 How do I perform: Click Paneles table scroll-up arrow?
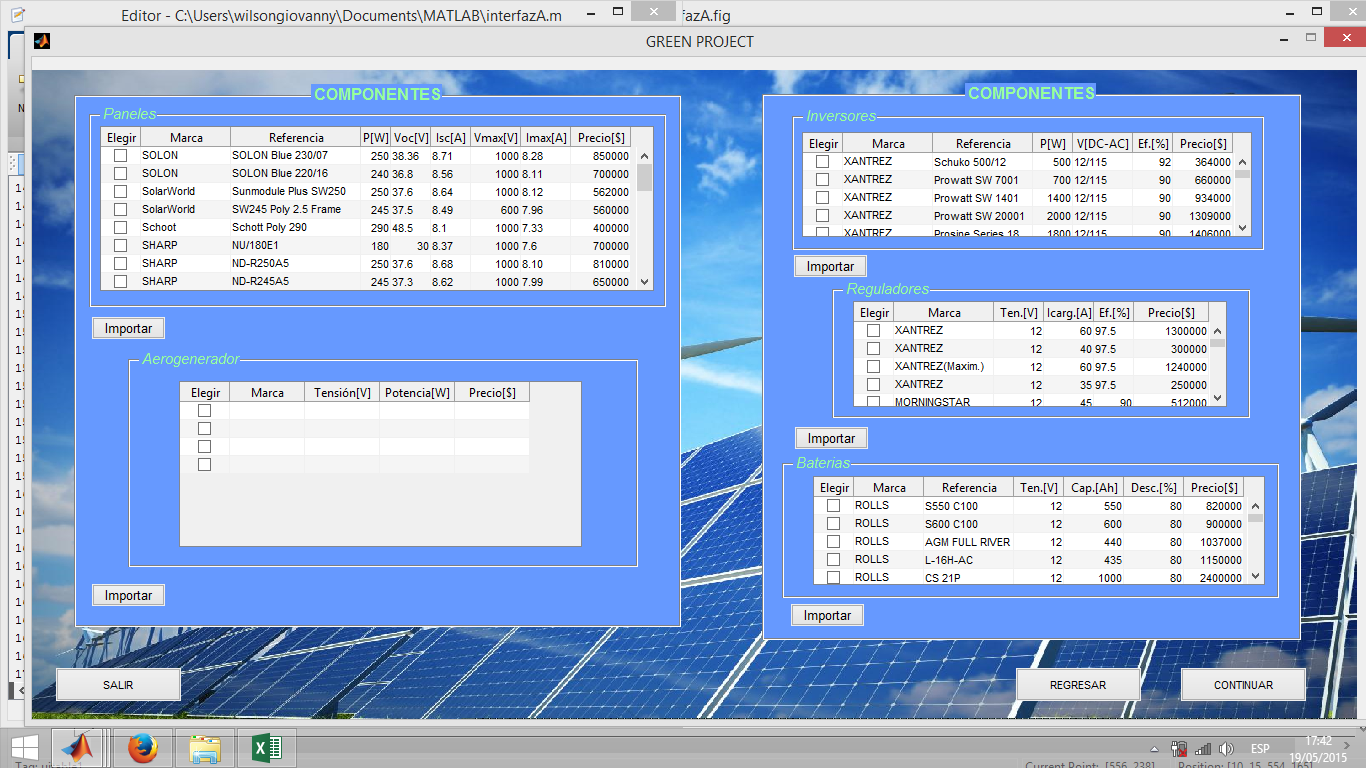click(x=644, y=156)
